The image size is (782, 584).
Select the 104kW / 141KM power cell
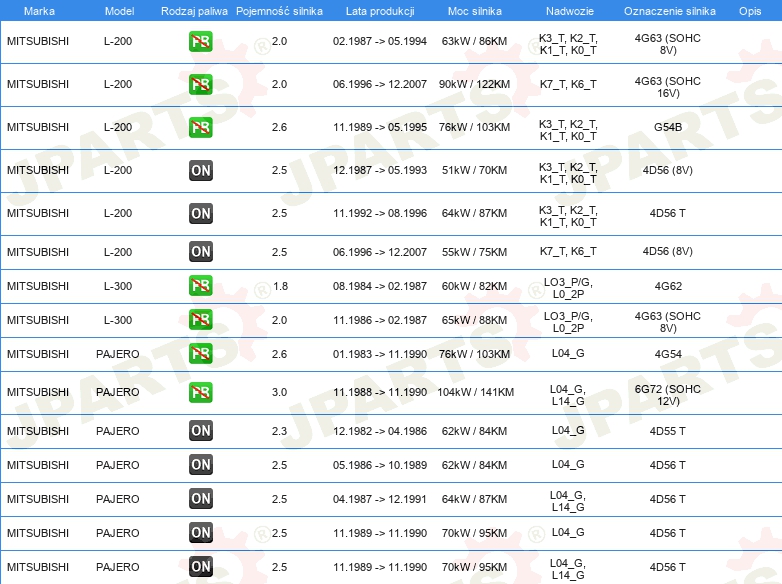(475, 392)
